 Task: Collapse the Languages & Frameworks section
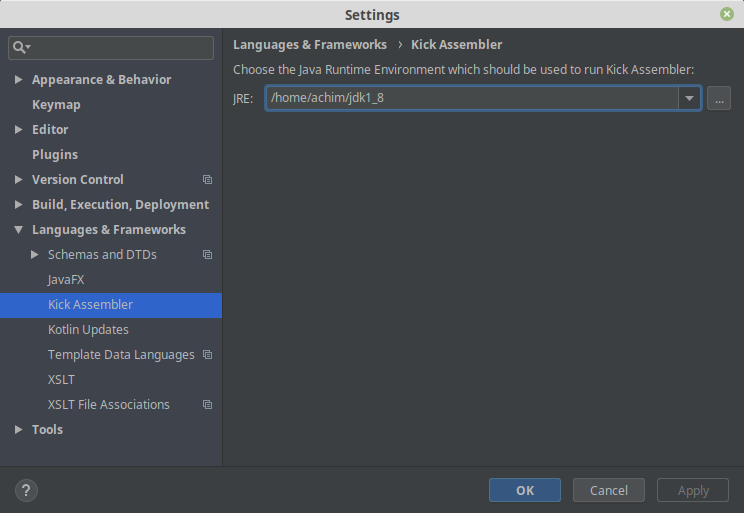(18, 230)
